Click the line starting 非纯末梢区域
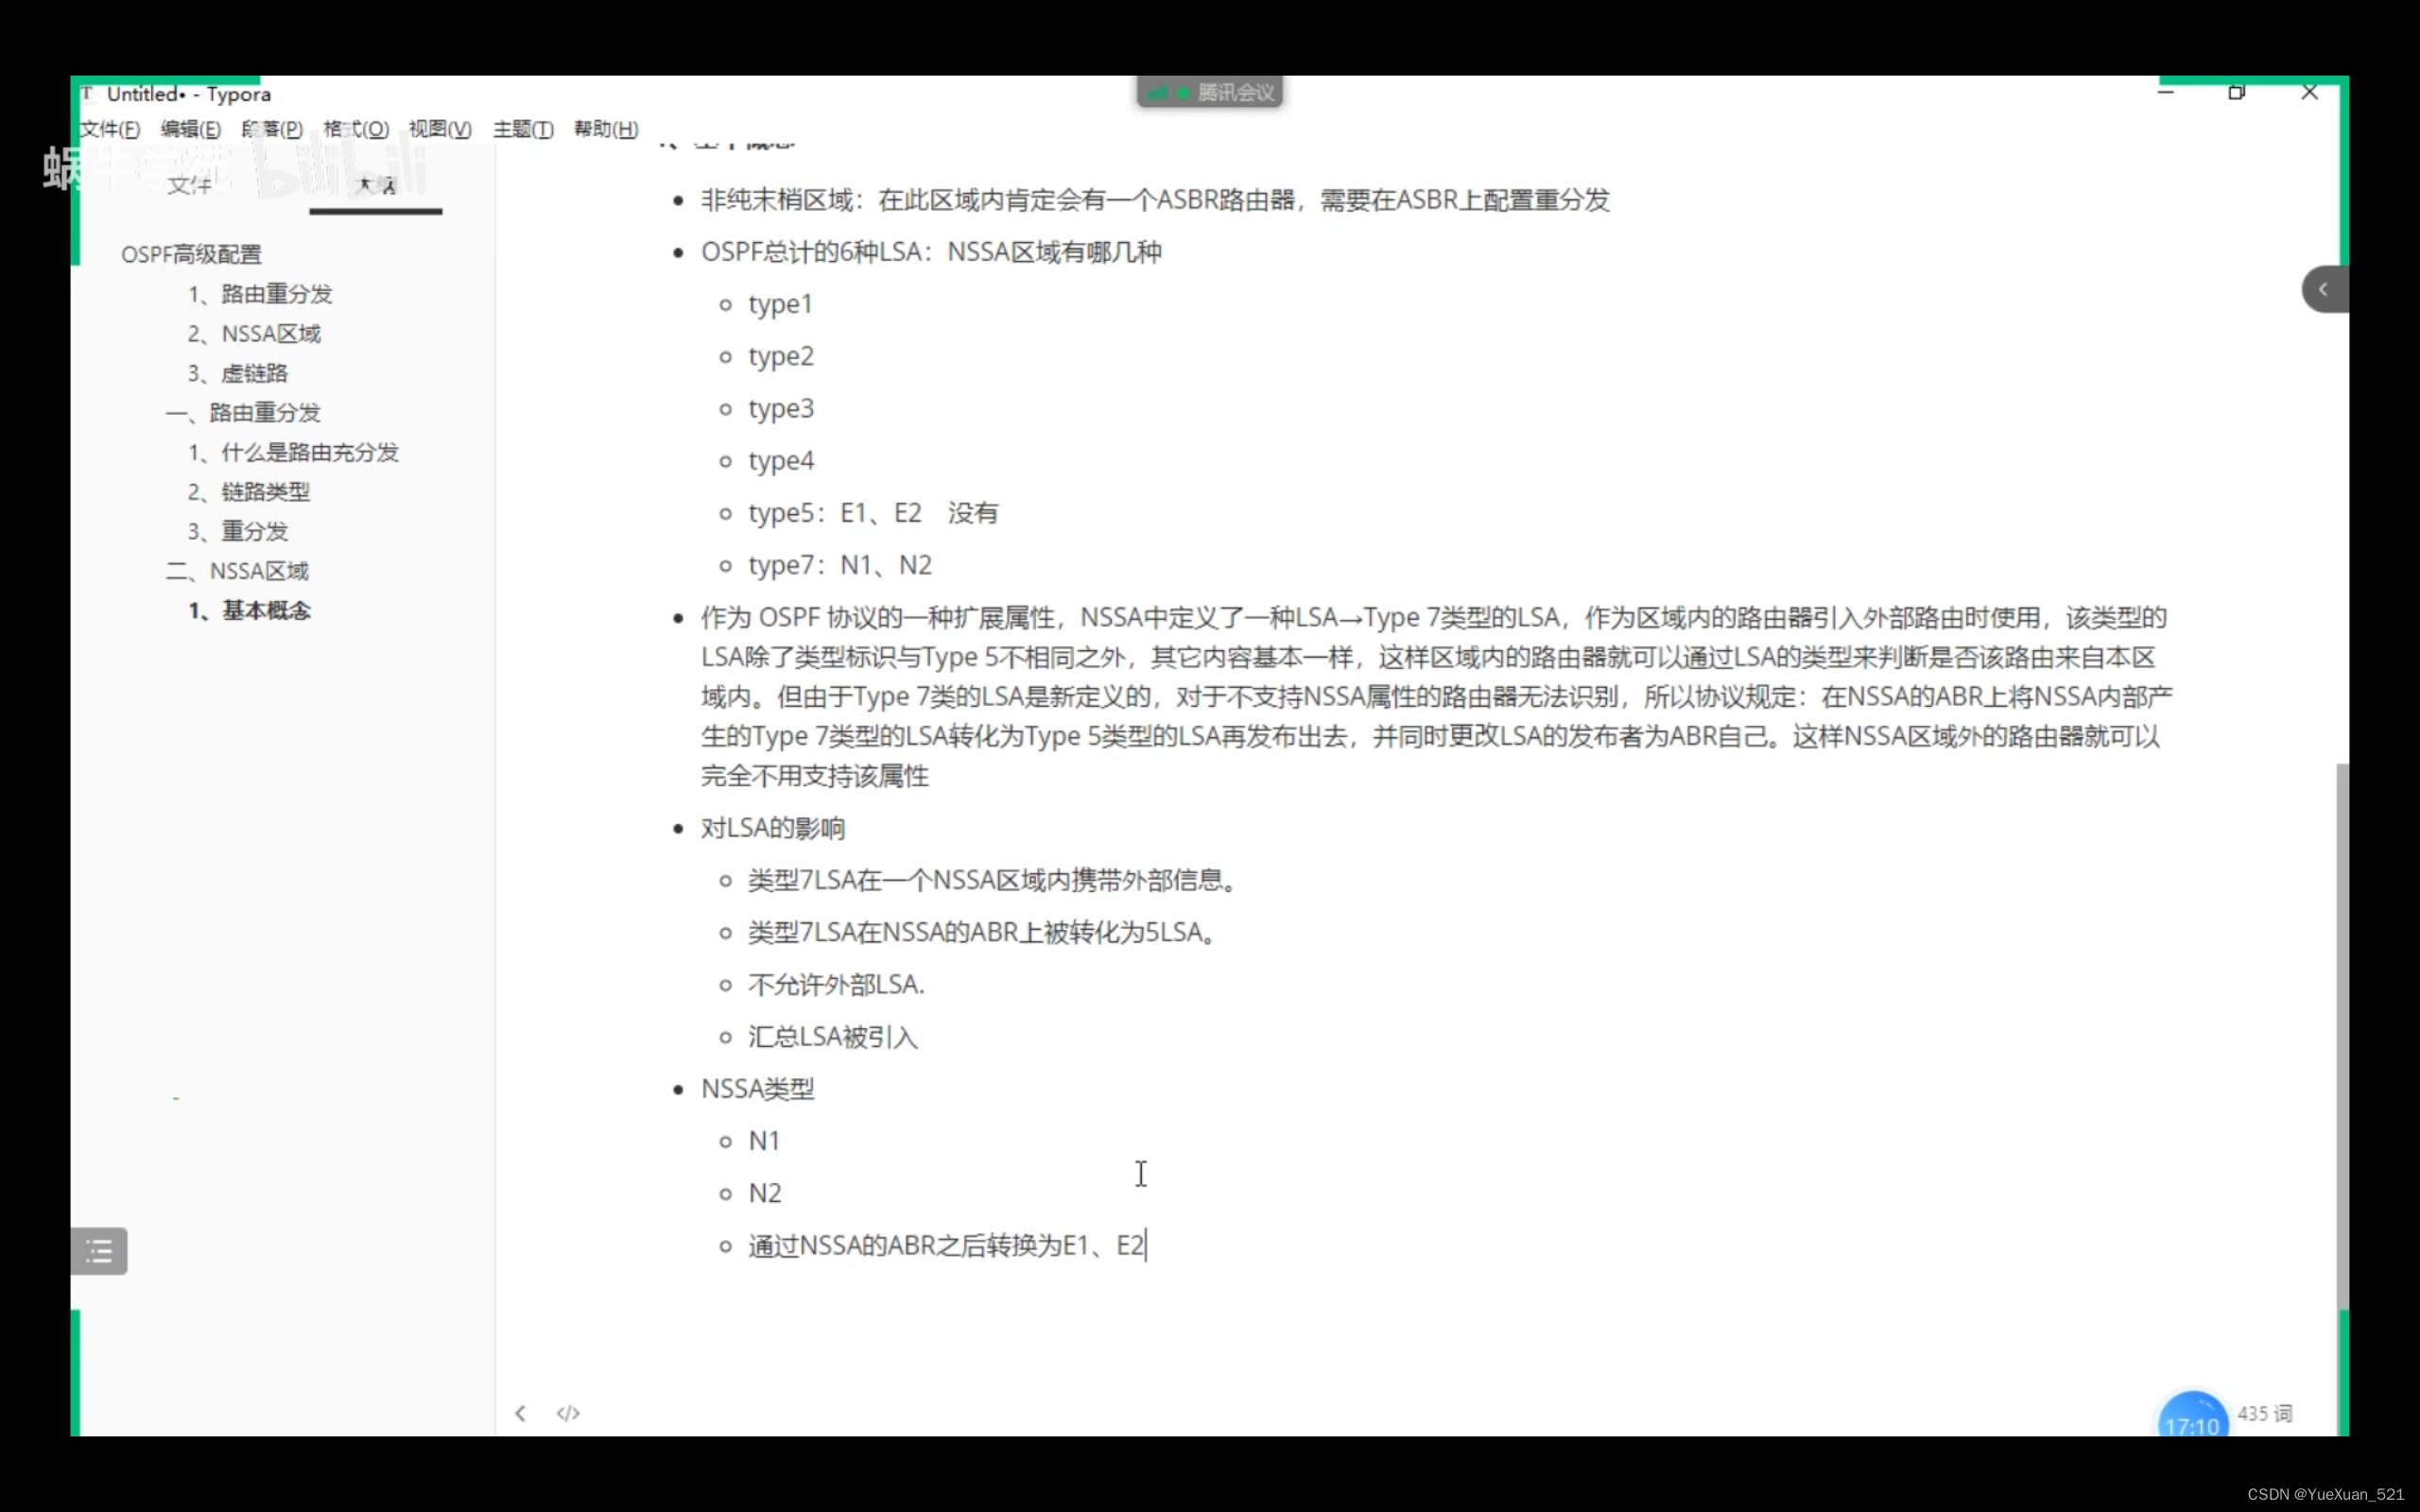Image resolution: width=2420 pixels, height=1512 pixels. [1155, 200]
